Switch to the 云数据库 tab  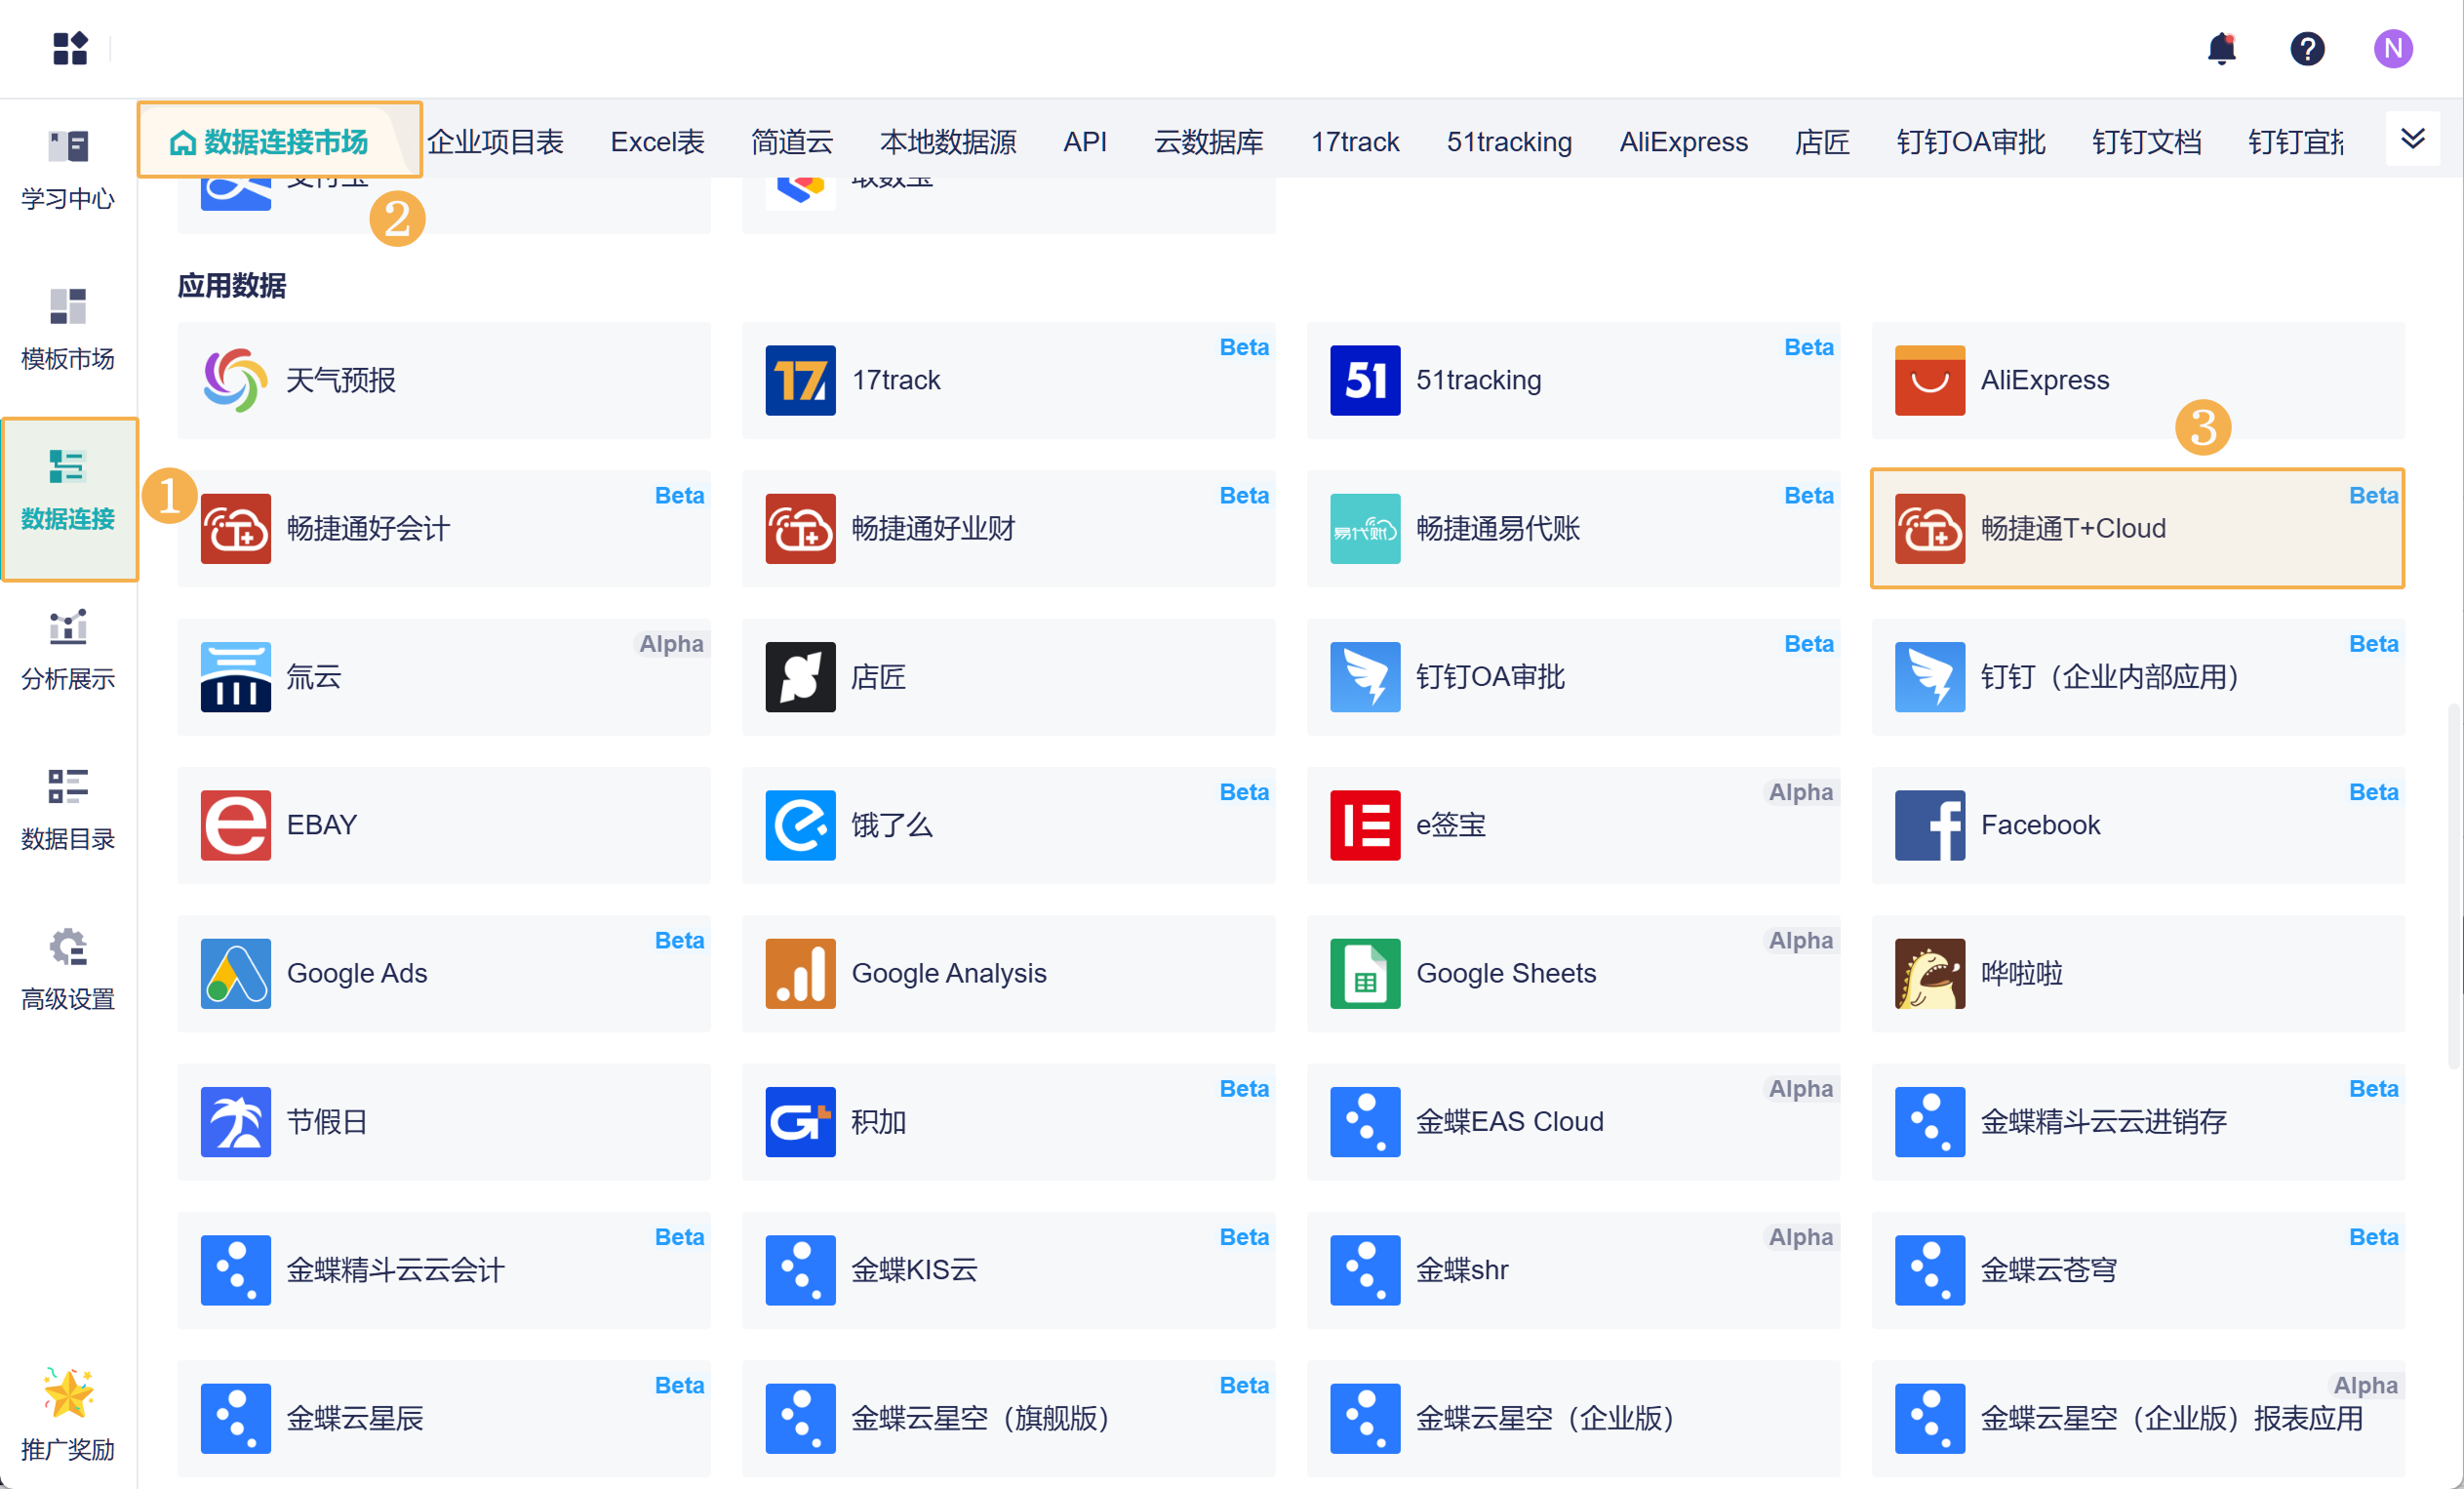pos(1208,142)
